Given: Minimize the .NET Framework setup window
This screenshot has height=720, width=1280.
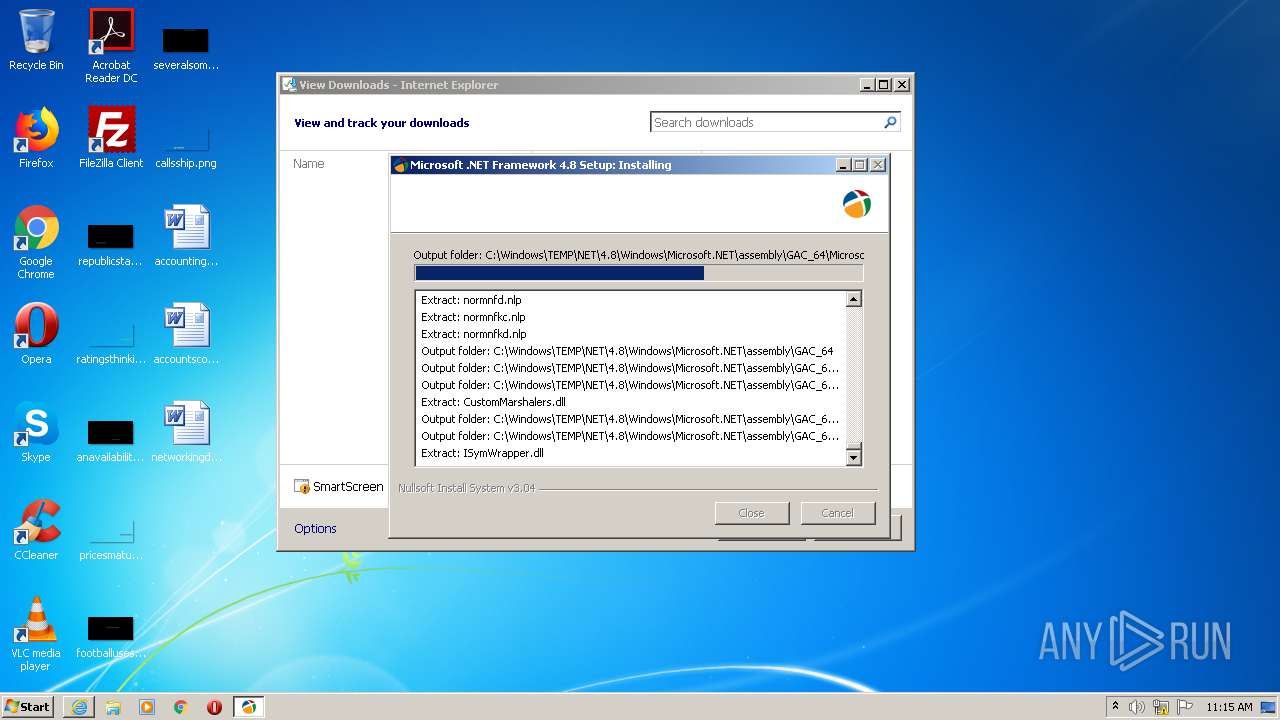Looking at the screenshot, I should tap(843, 165).
